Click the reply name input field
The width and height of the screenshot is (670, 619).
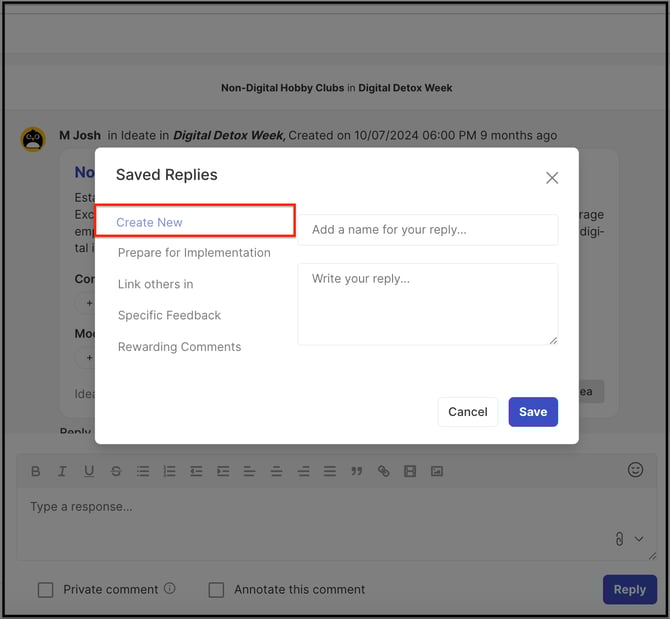tap(427, 229)
